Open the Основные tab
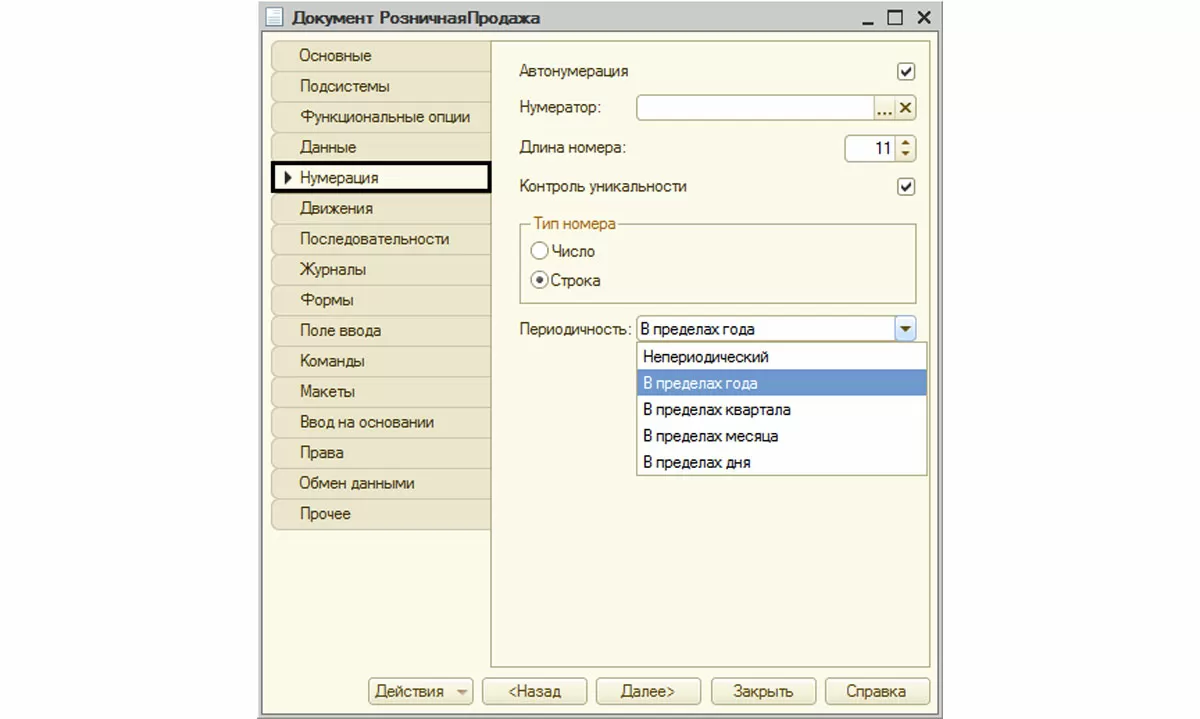This screenshot has height=719, width=1200. (x=335, y=56)
